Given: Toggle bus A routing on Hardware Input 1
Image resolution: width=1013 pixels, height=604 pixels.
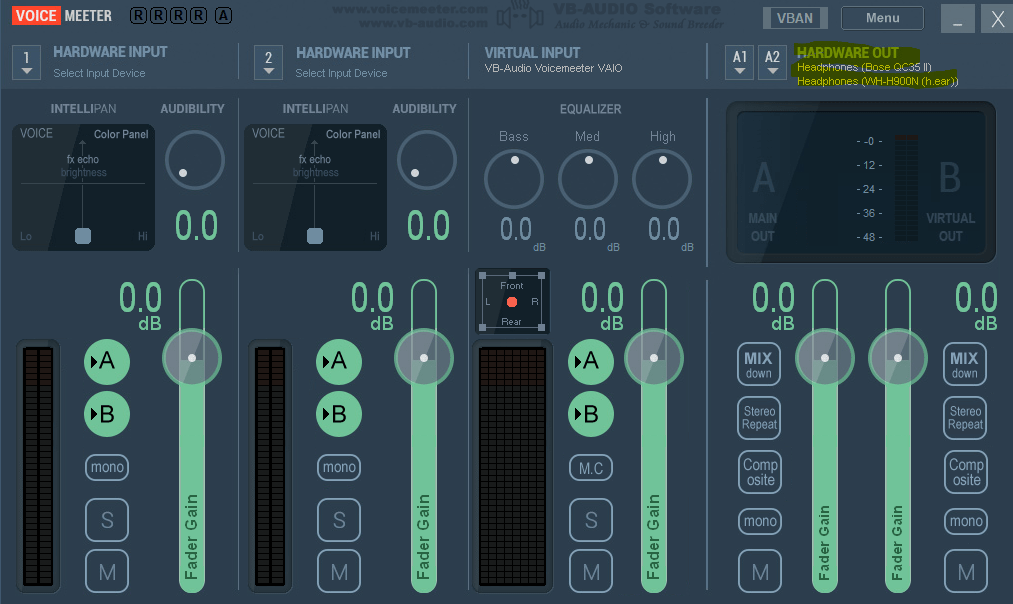Looking at the screenshot, I should (107, 361).
